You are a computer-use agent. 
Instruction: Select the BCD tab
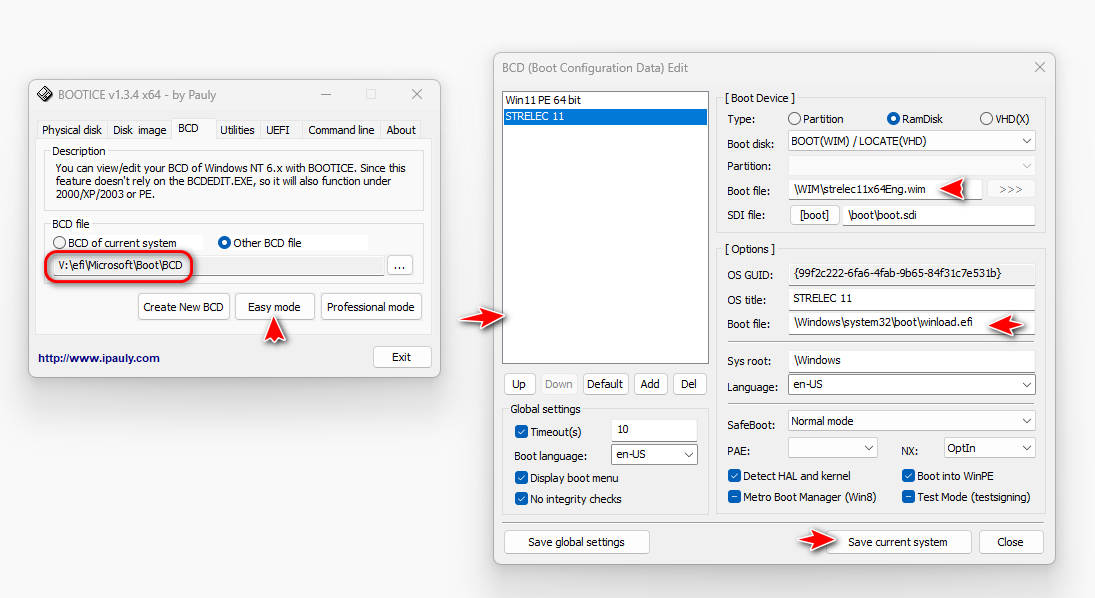[x=189, y=129]
